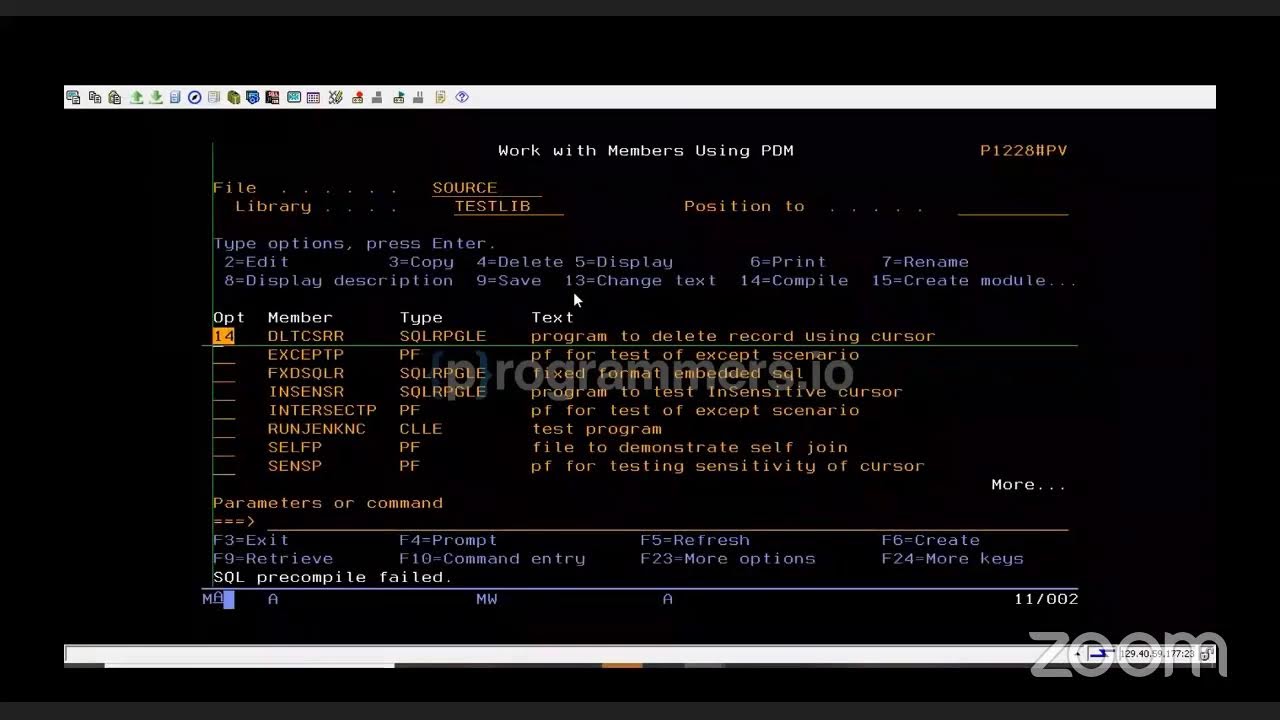Click the Opt field next to SELFP
Screen dimensions: 1280x720
[224, 447]
